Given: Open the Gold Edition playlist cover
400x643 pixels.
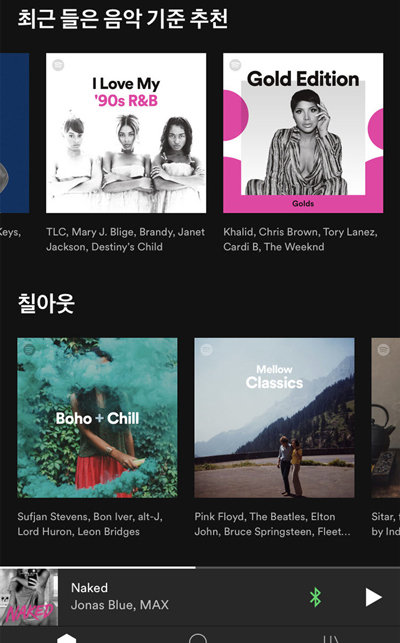Looking at the screenshot, I should [303, 133].
